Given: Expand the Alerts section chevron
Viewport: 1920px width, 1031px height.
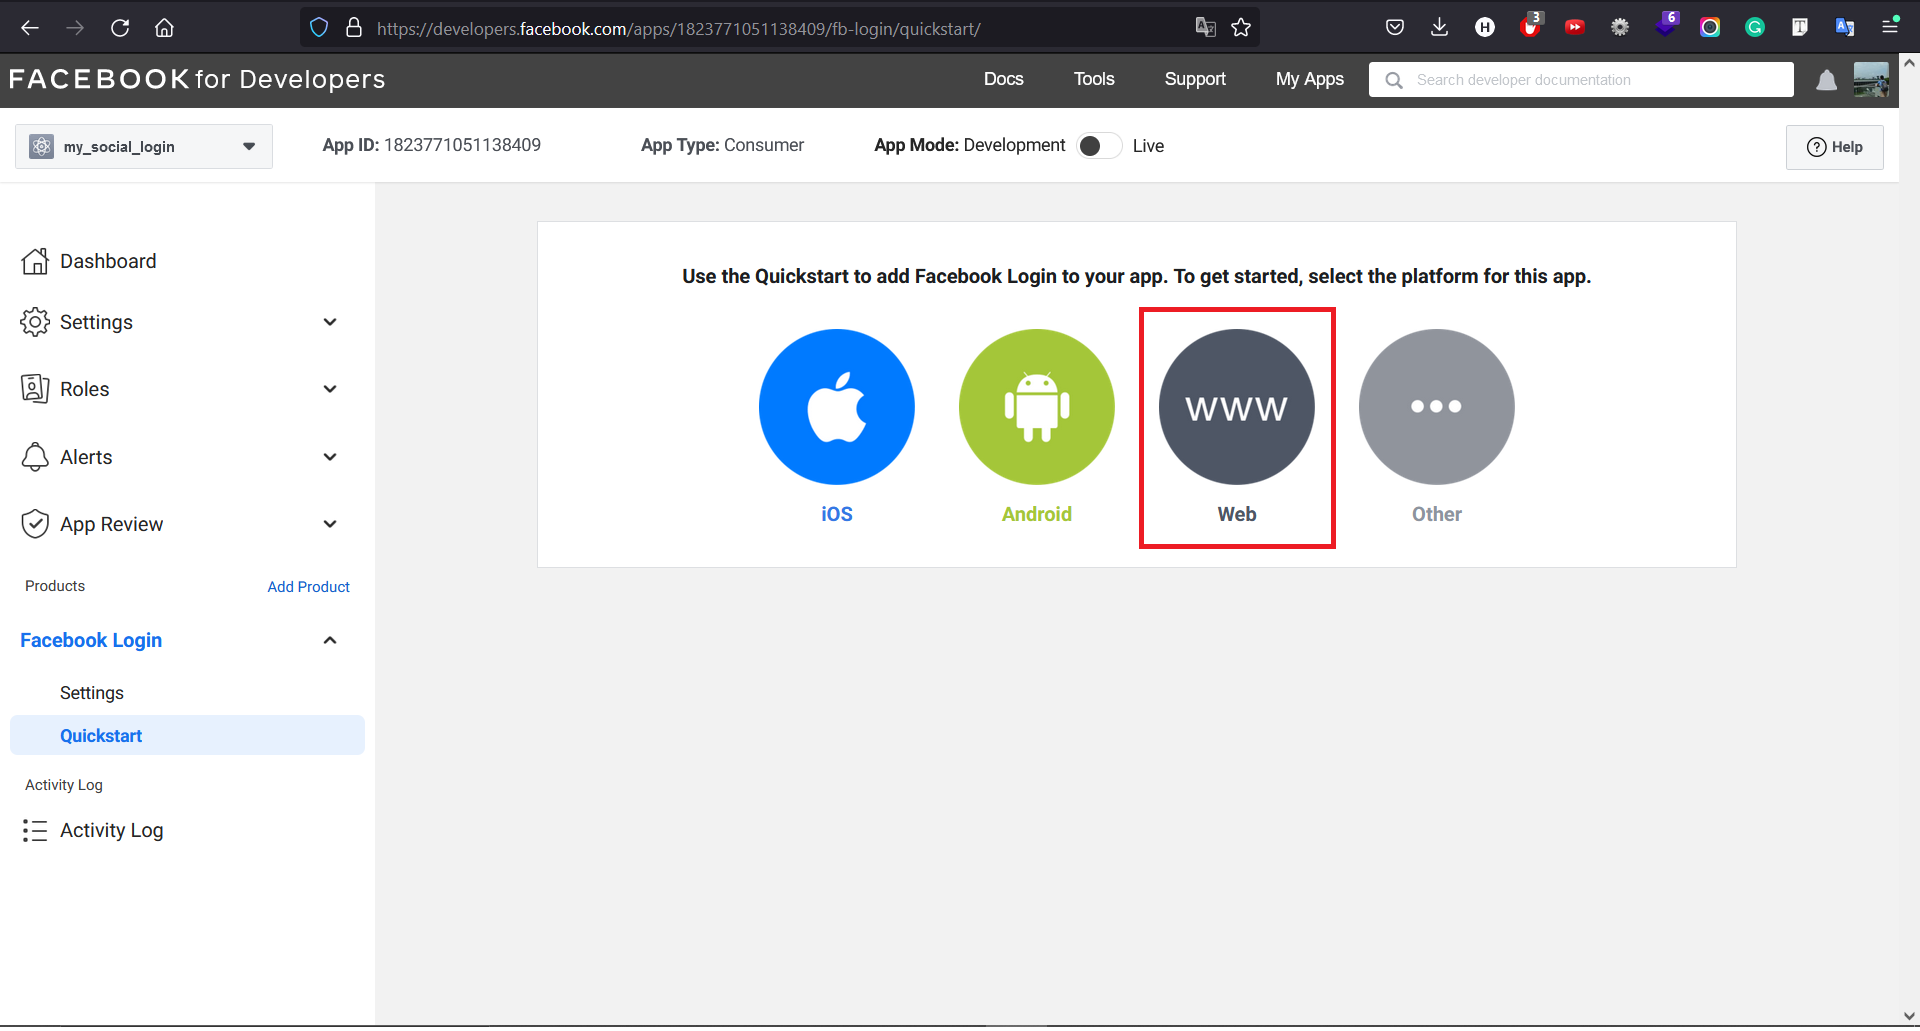Looking at the screenshot, I should pos(330,457).
